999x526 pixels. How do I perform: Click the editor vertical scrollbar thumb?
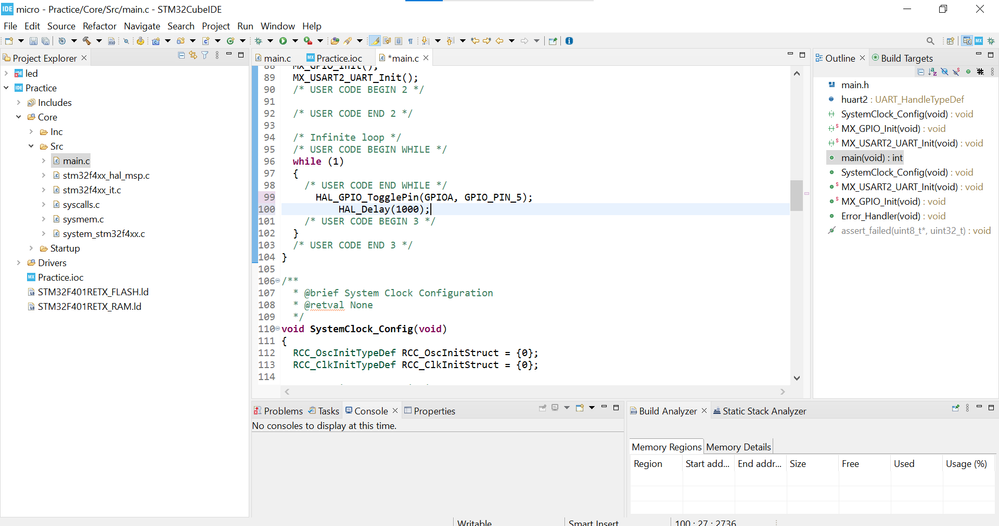click(796, 195)
